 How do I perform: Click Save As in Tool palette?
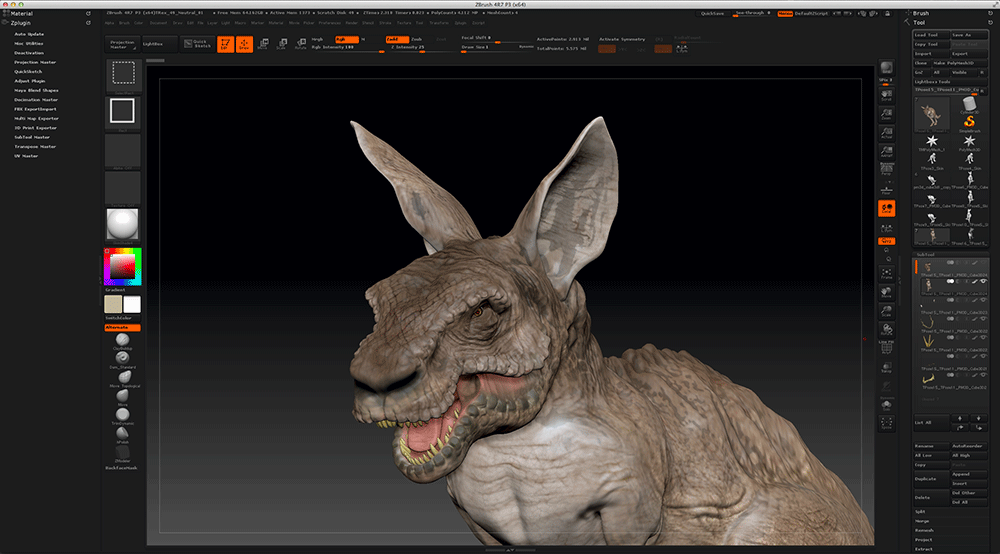[969, 35]
